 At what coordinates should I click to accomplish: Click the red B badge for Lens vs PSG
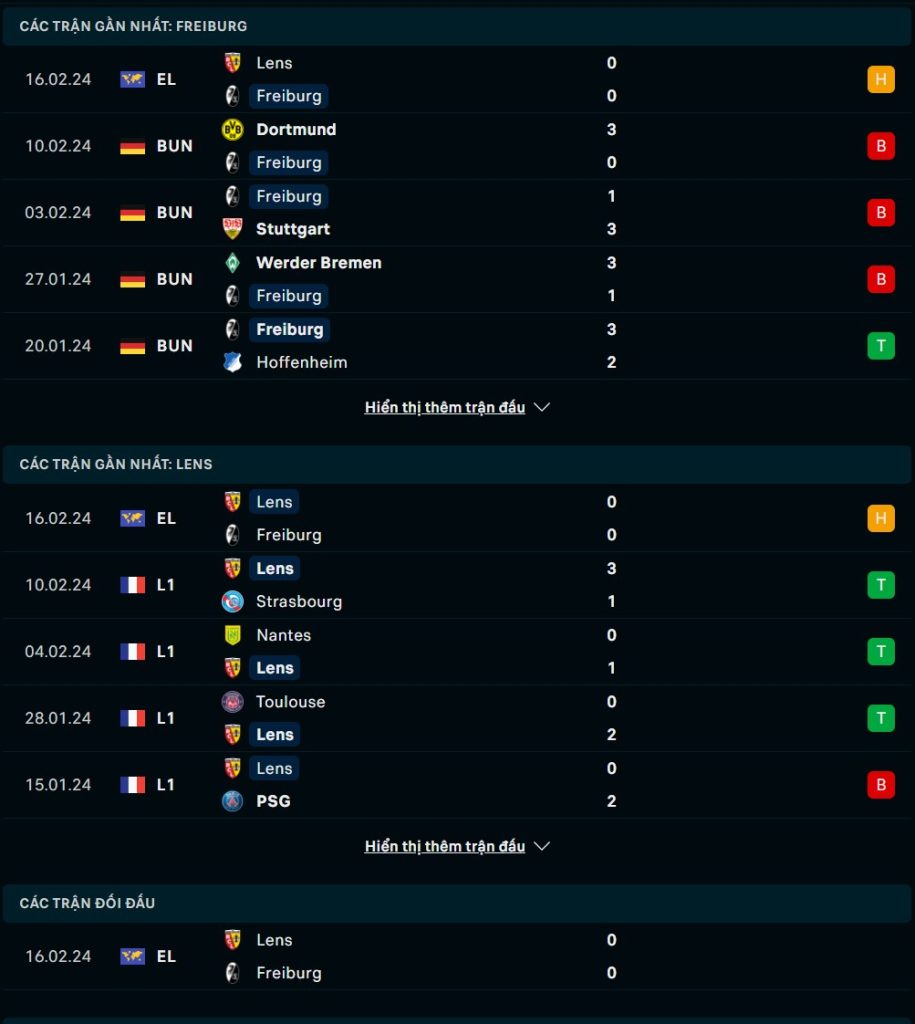pos(880,784)
